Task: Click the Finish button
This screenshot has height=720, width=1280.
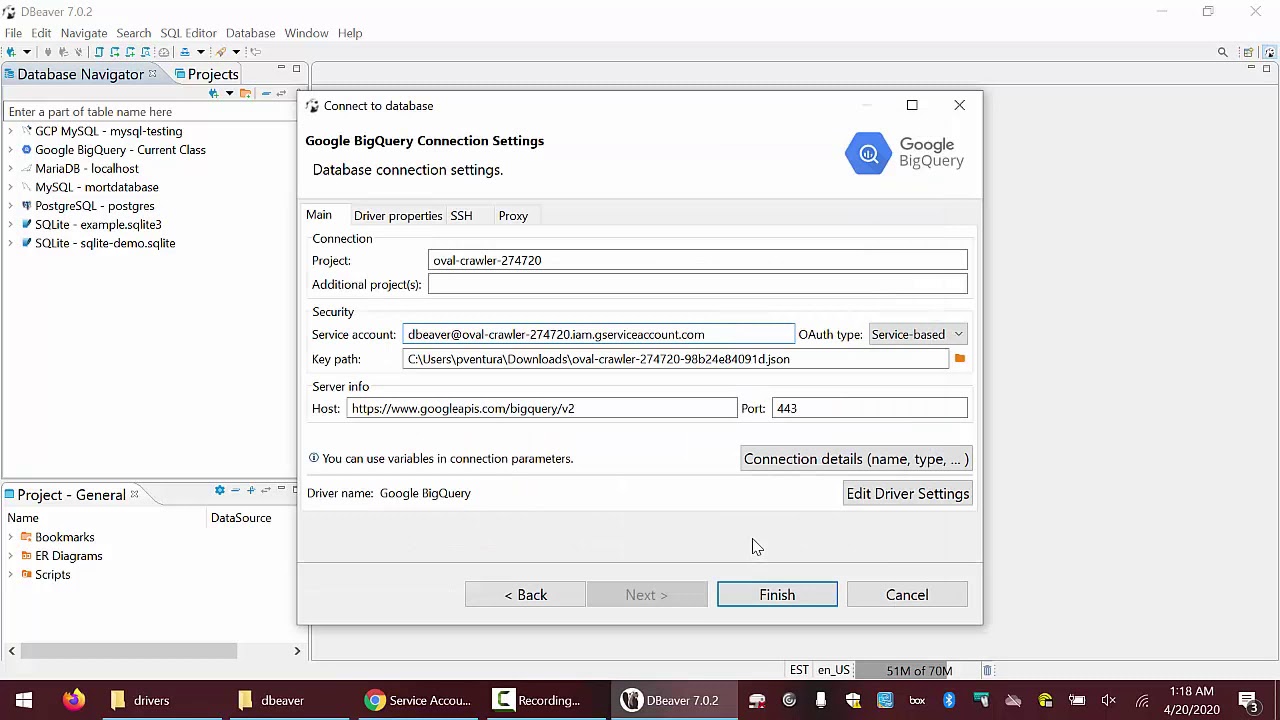Action: pos(777,595)
